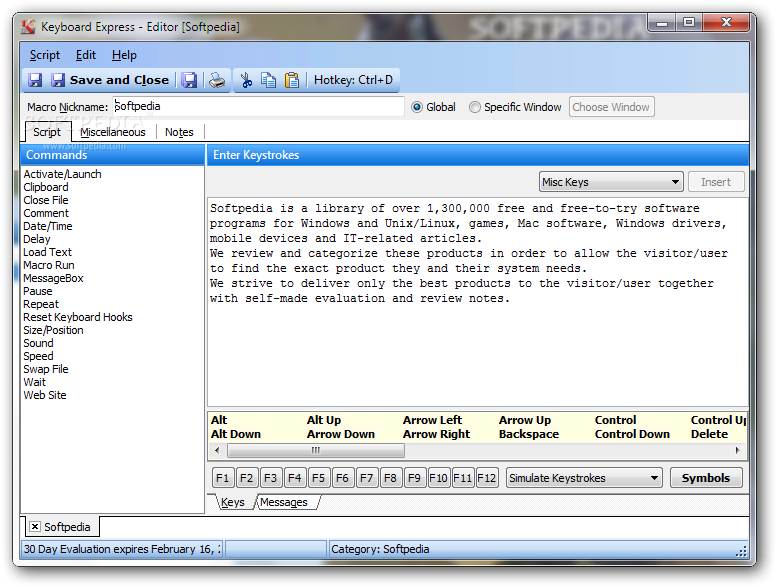This screenshot has width=777, height=587.
Task: Select the Swap File command
Action: (x=46, y=369)
